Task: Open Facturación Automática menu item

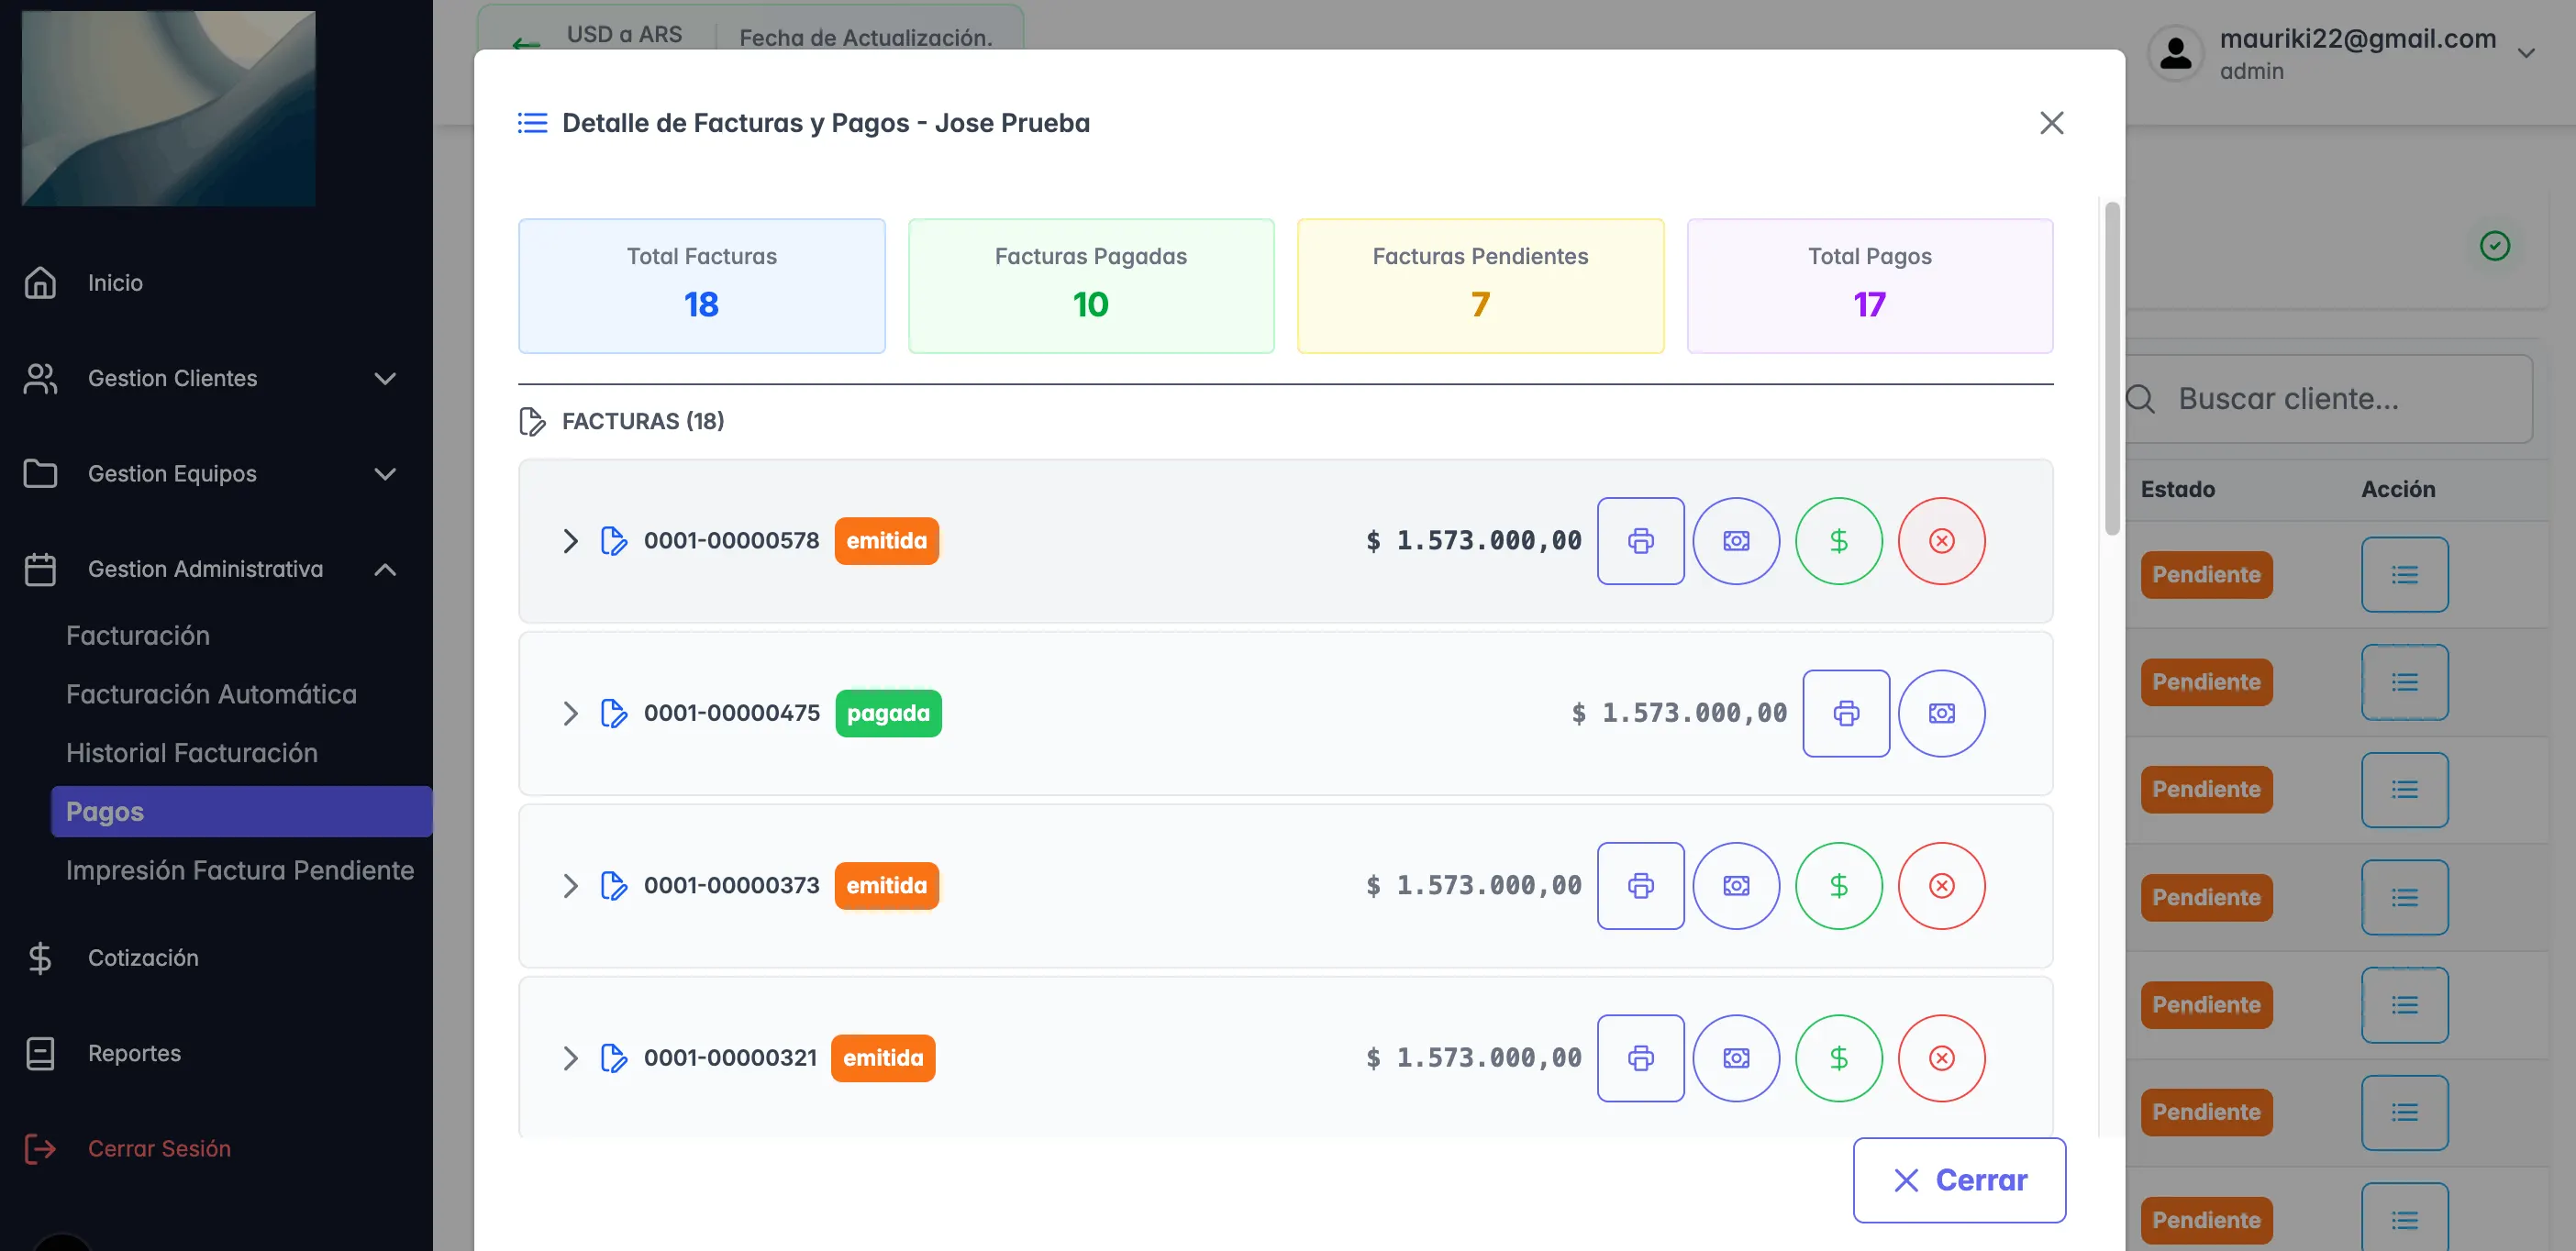Action: (x=211, y=694)
